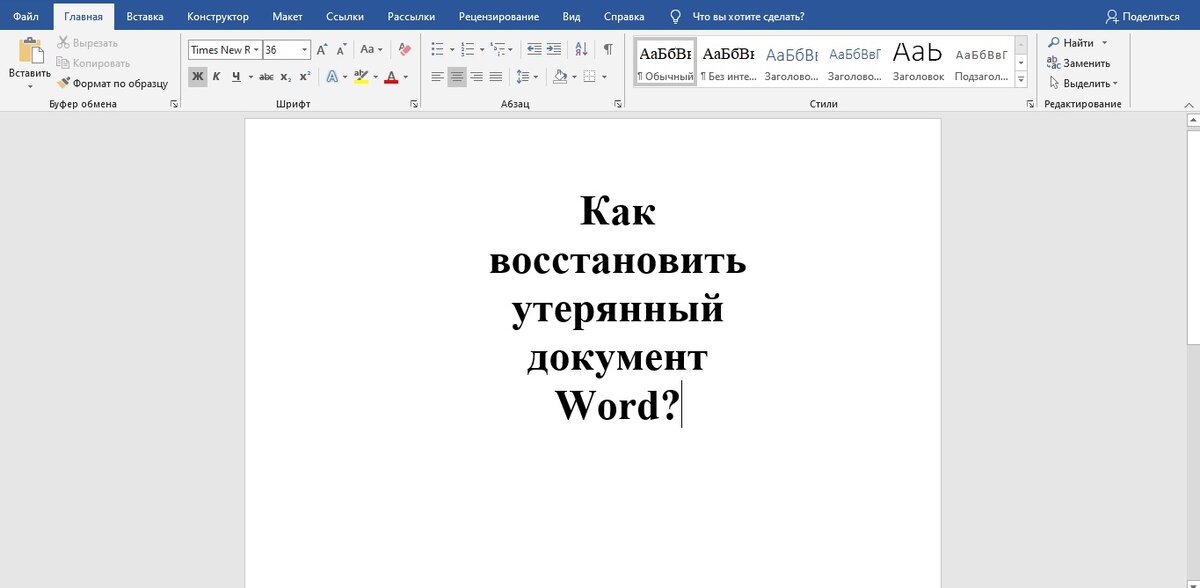Open the Paragraph (Абзац) dialog launcher
Screen dimensions: 1200x588
coord(619,104)
